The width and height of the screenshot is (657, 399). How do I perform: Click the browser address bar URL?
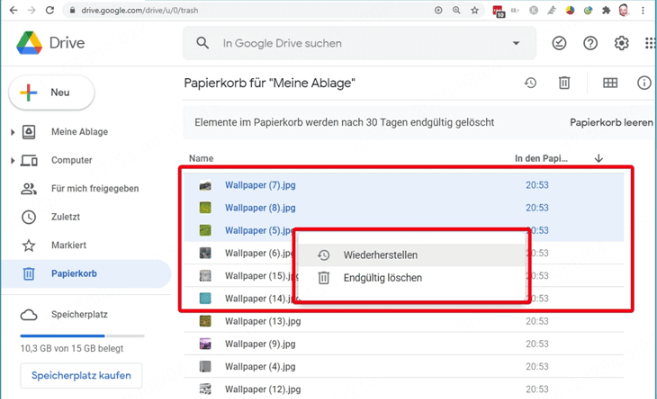pyautogui.click(x=140, y=10)
